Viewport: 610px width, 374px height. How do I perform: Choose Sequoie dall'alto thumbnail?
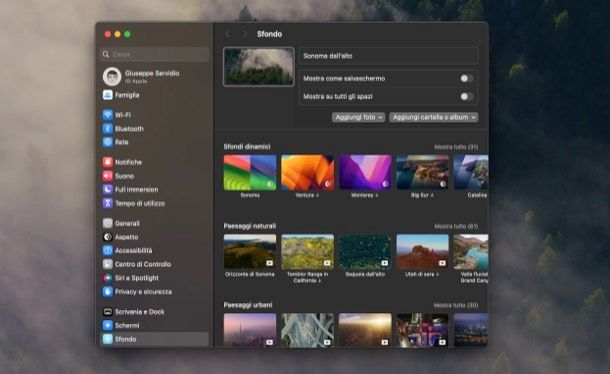coord(365,252)
